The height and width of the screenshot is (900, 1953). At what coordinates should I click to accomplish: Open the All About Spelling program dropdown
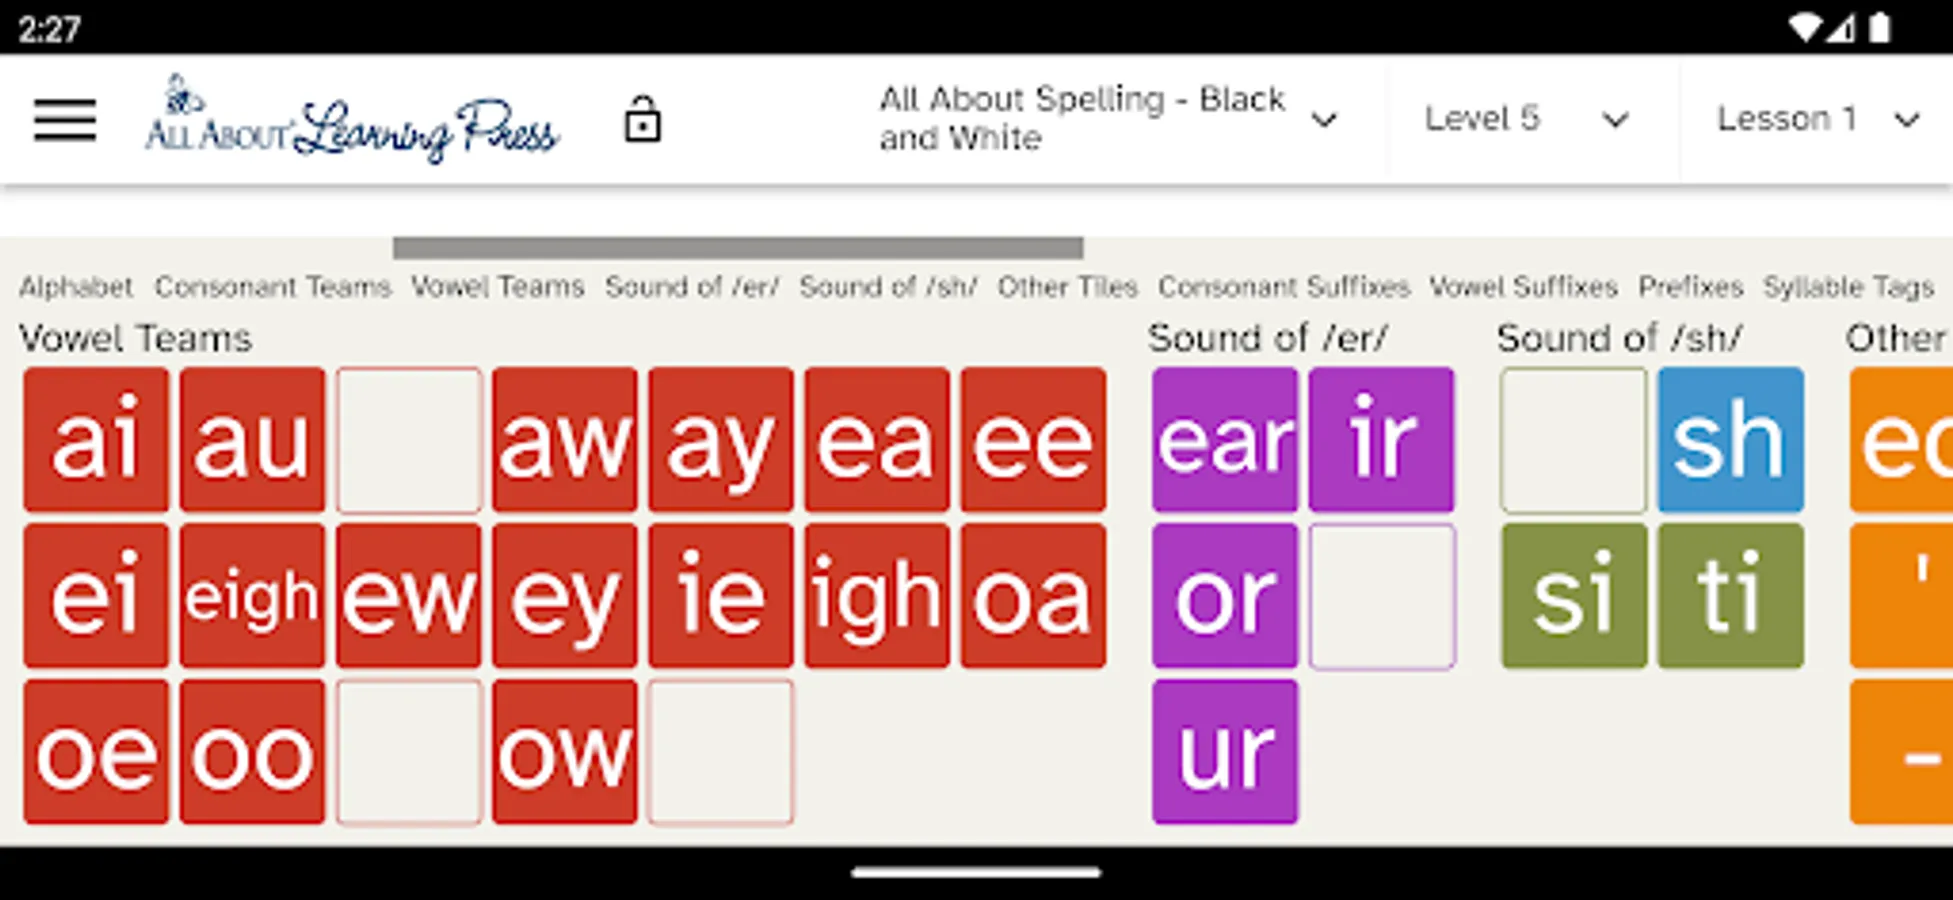tap(1108, 119)
